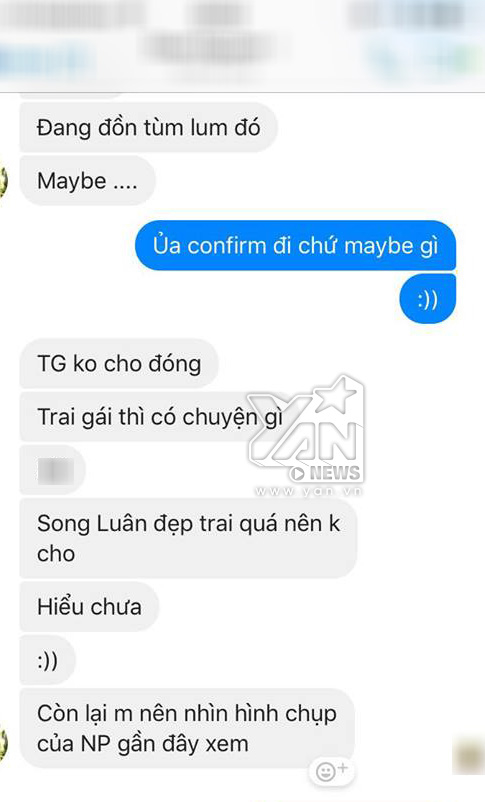485x802 pixels.
Task: Select the "Maybe ...." message bubble
Action: click(87, 181)
